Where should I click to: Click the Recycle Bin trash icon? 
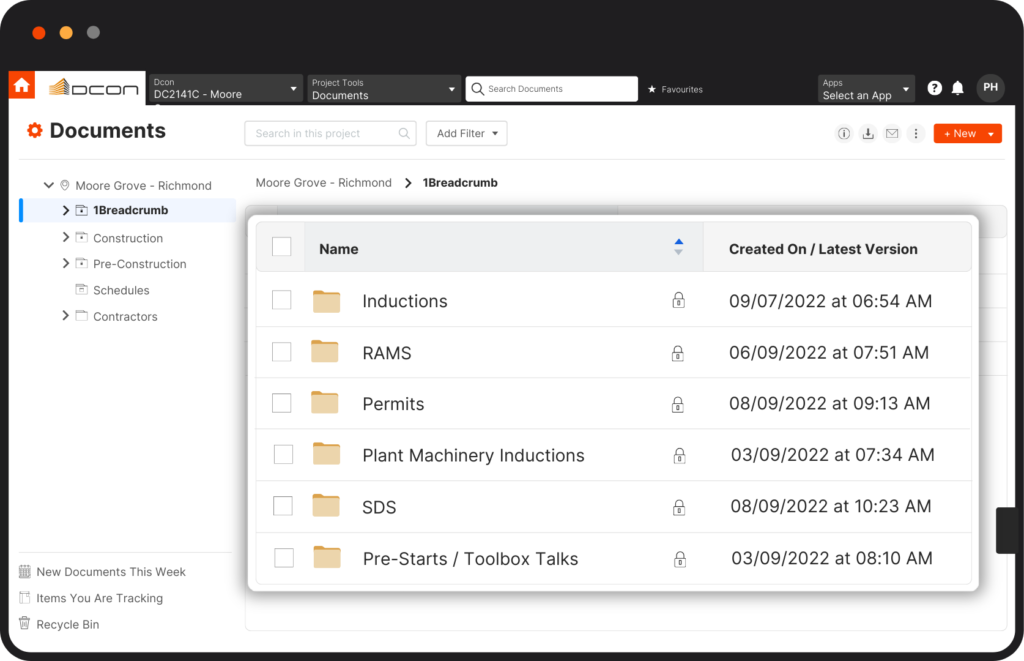(25, 623)
